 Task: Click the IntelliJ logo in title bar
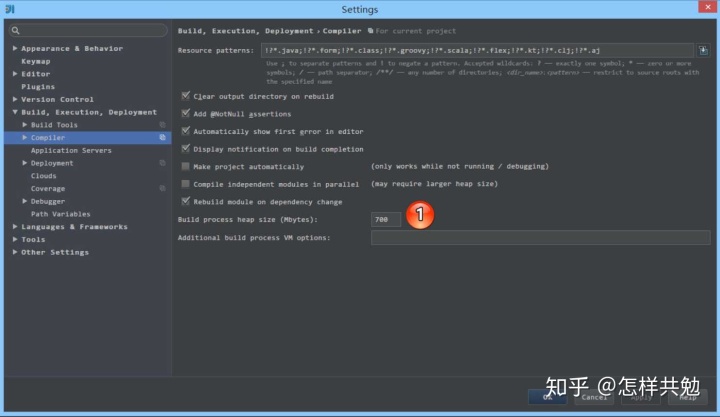click(10, 9)
